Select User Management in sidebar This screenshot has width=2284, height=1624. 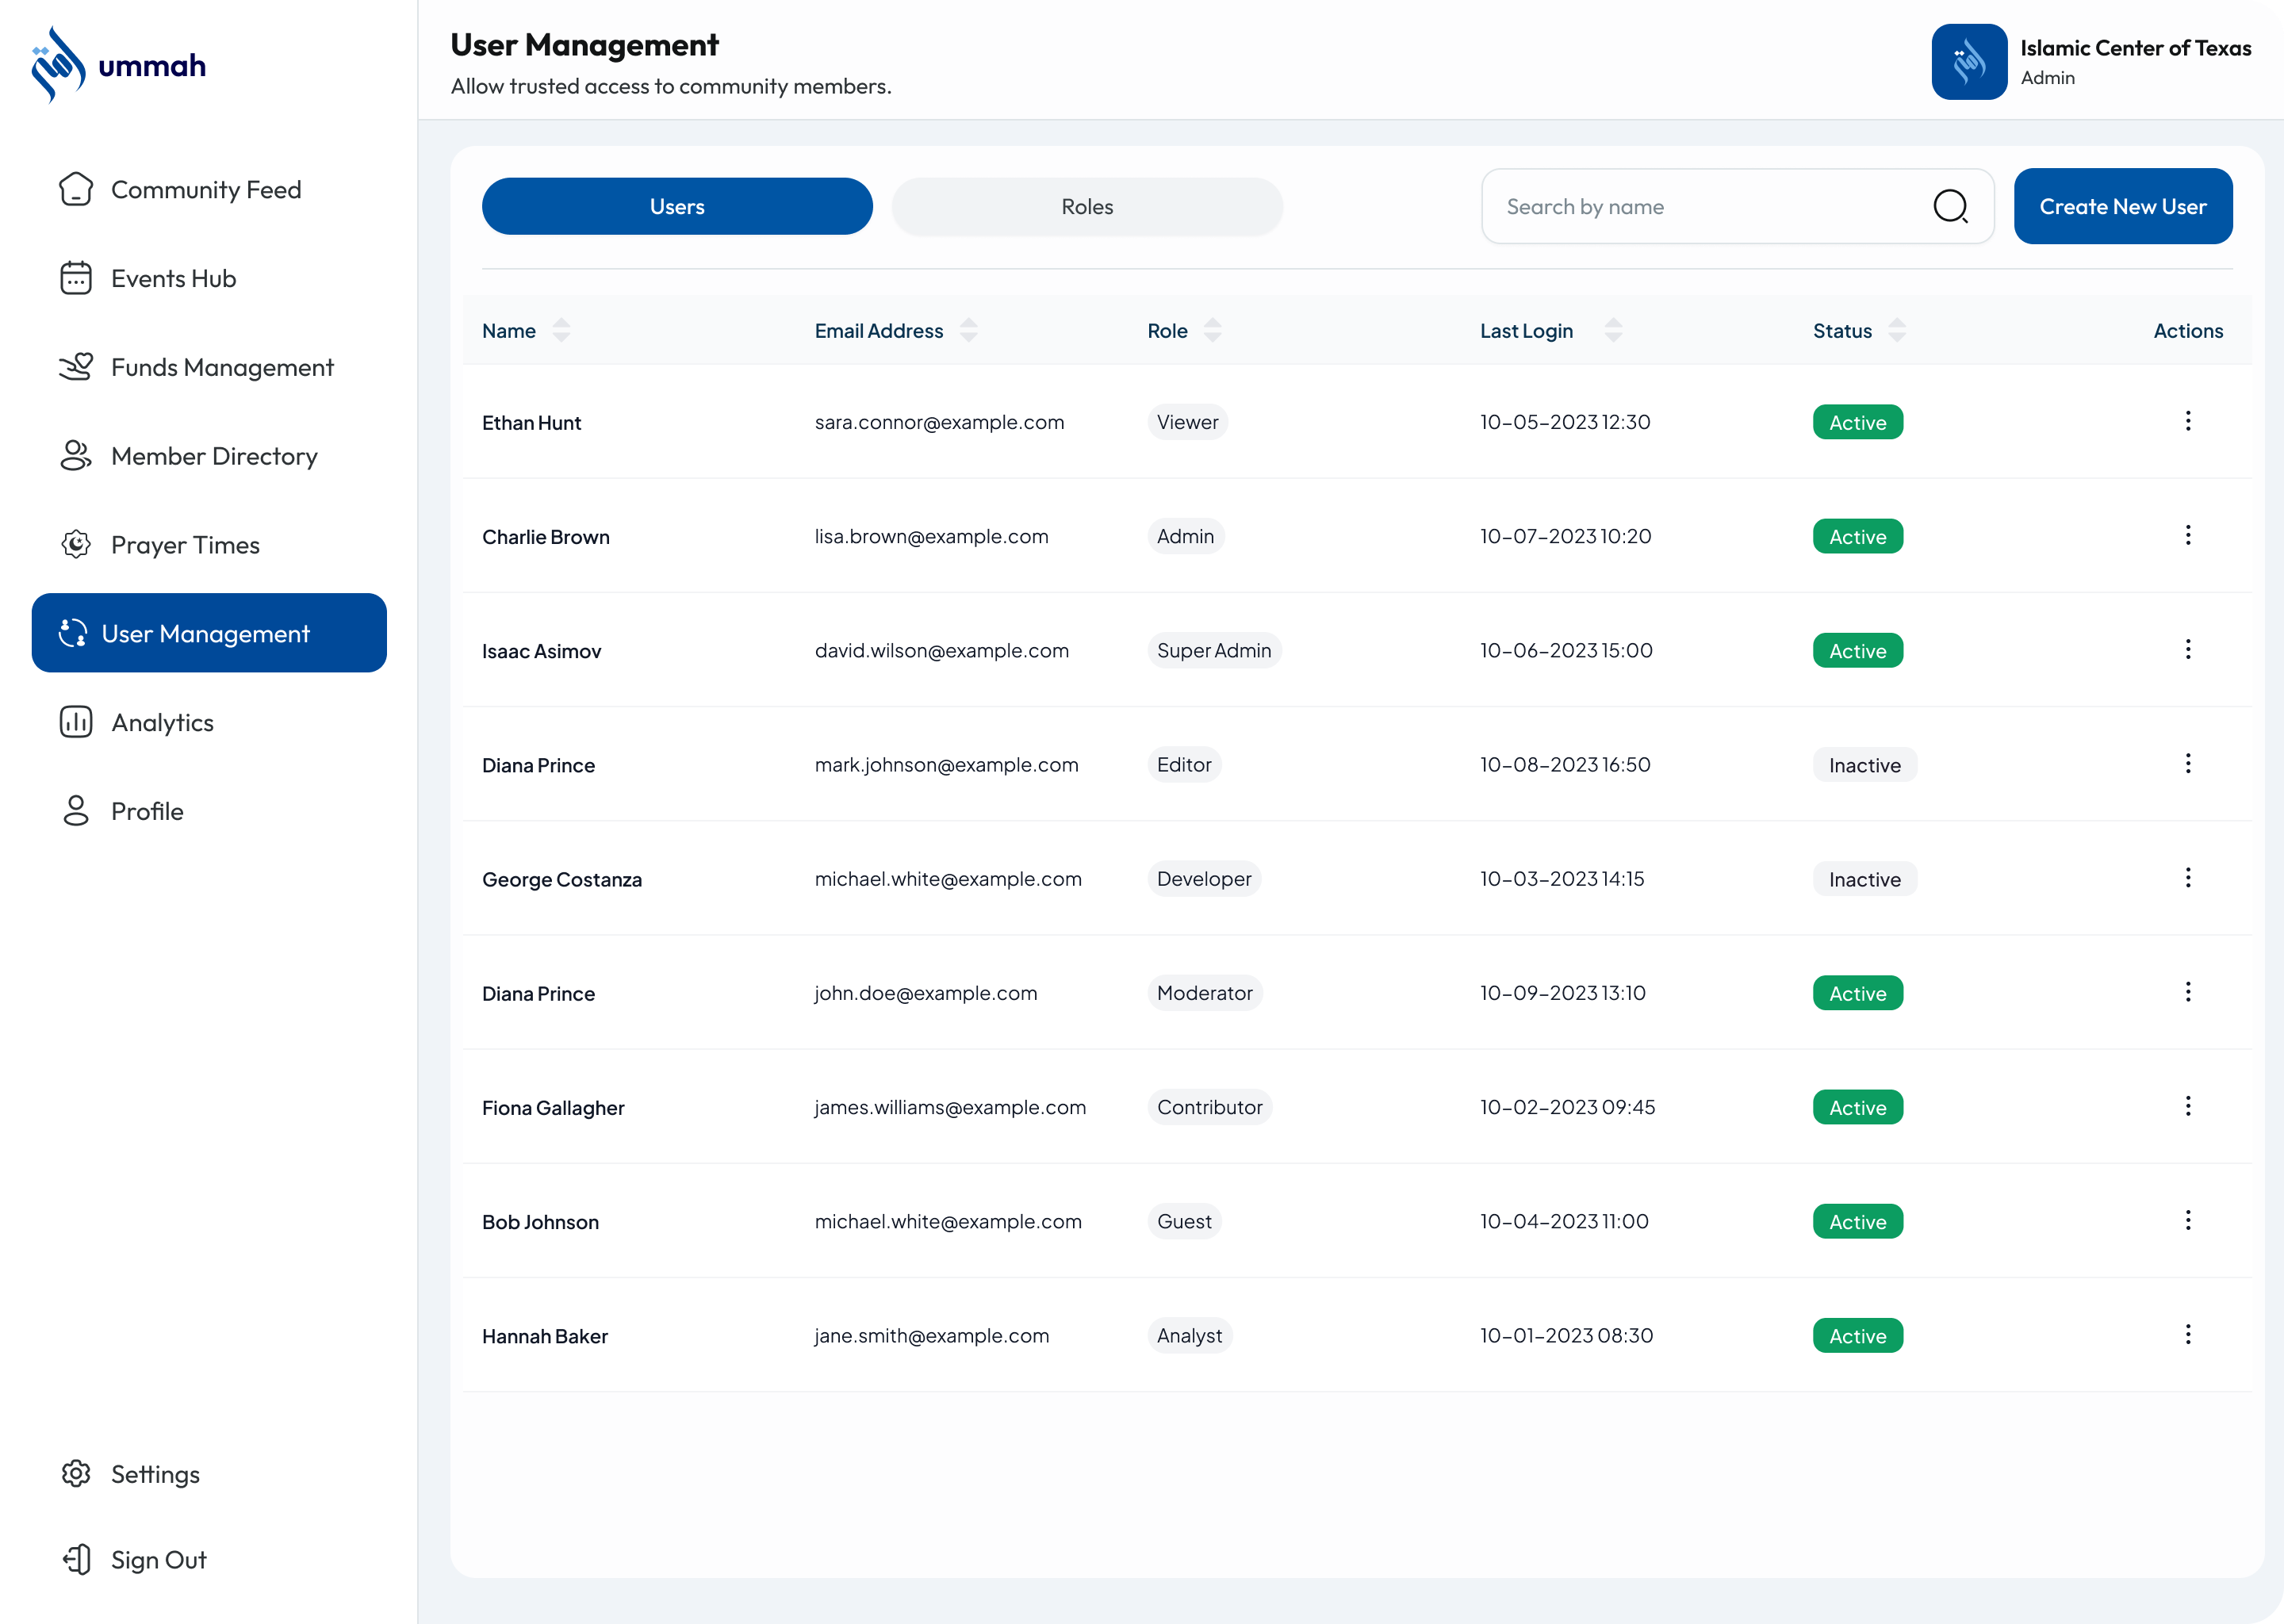pyautogui.click(x=208, y=633)
